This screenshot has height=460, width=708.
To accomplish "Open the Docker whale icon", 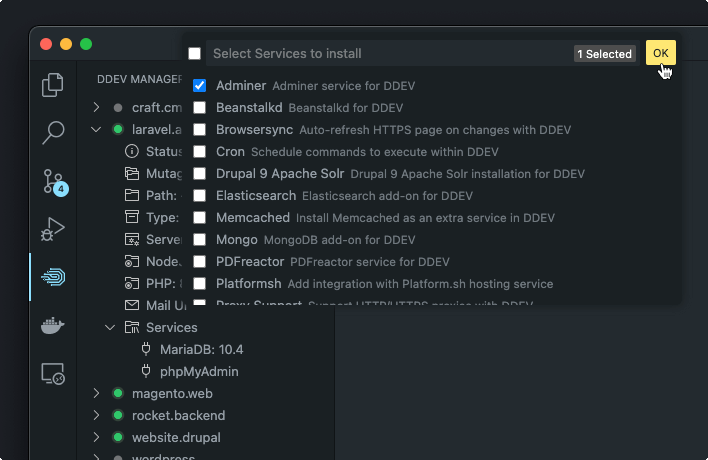I will click(x=53, y=325).
